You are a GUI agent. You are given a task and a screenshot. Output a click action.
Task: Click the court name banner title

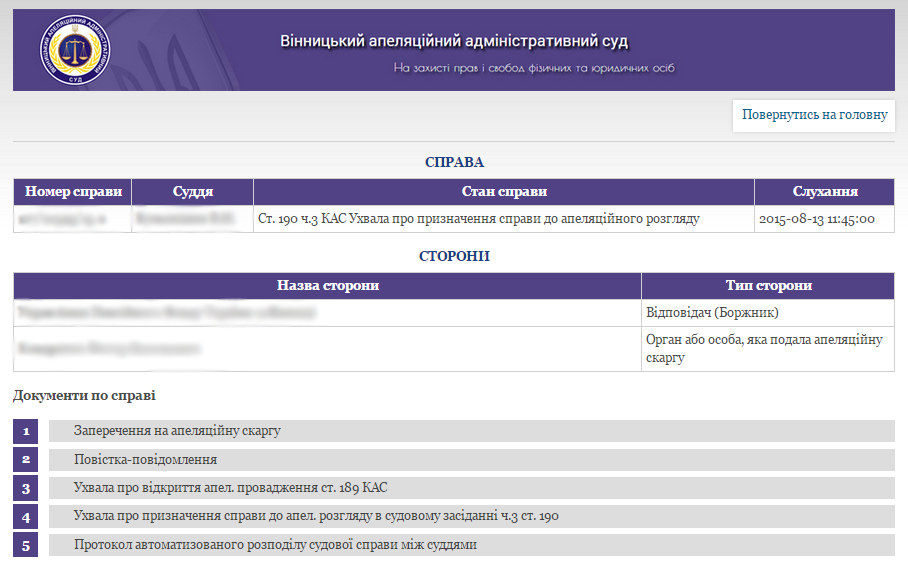pos(454,41)
